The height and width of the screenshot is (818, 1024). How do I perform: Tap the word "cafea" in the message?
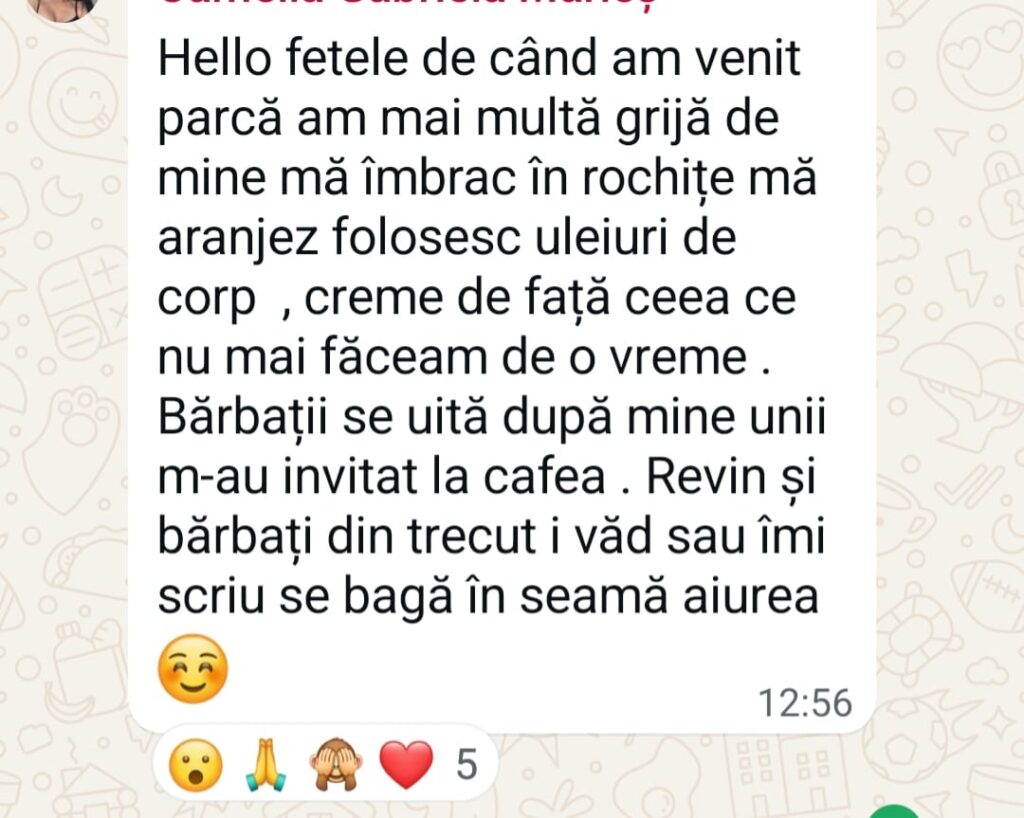545,477
